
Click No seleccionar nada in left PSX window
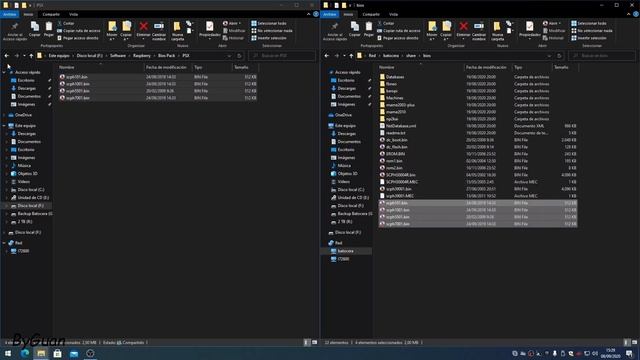tap(272, 31)
